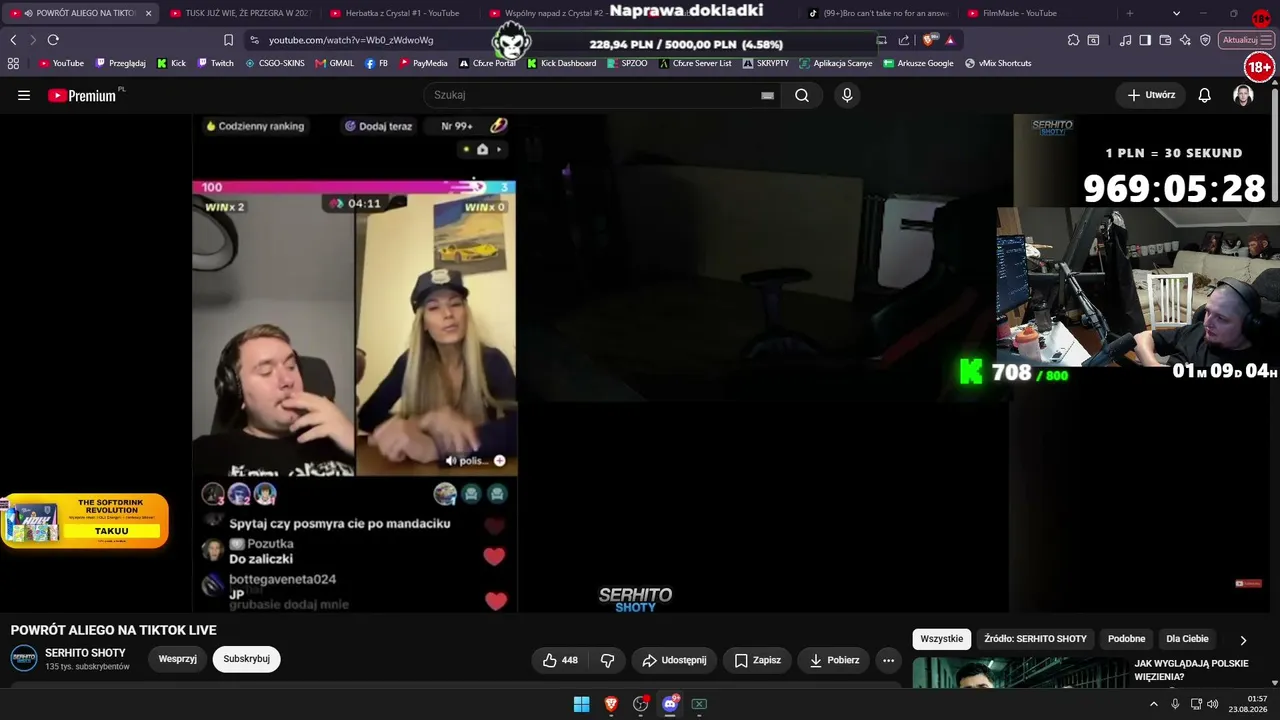1280x720 pixels.
Task: Open site settings icon beside the URL
Action: coord(254,40)
